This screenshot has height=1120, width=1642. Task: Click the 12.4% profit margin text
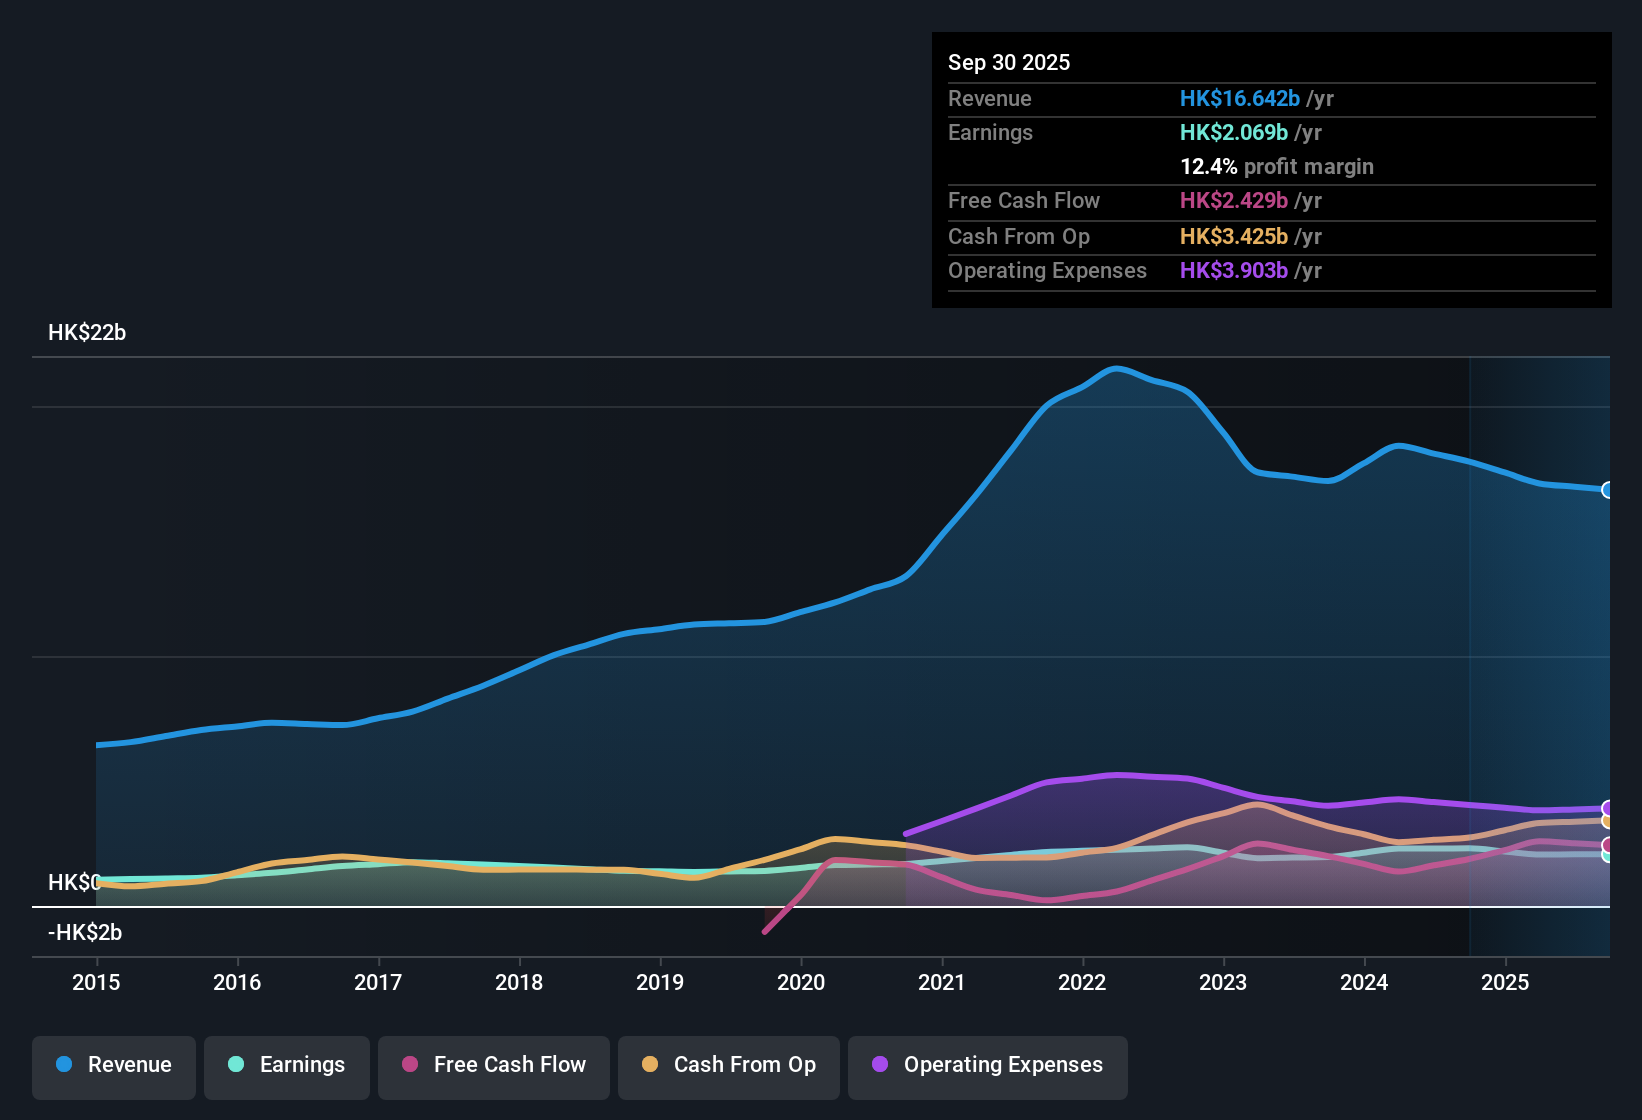click(x=1277, y=166)
